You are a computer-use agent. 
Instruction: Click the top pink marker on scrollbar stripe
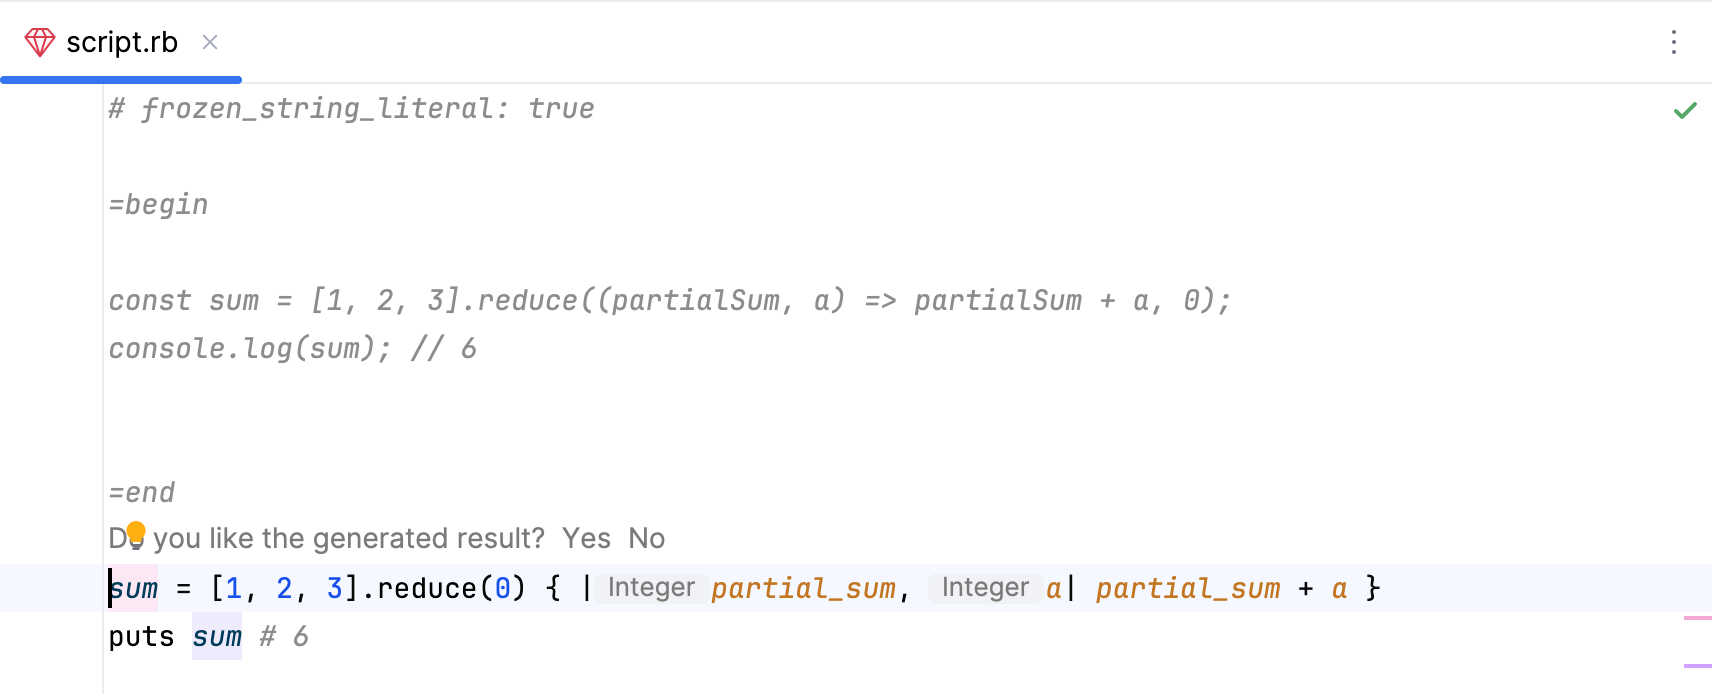(1698, 619)
